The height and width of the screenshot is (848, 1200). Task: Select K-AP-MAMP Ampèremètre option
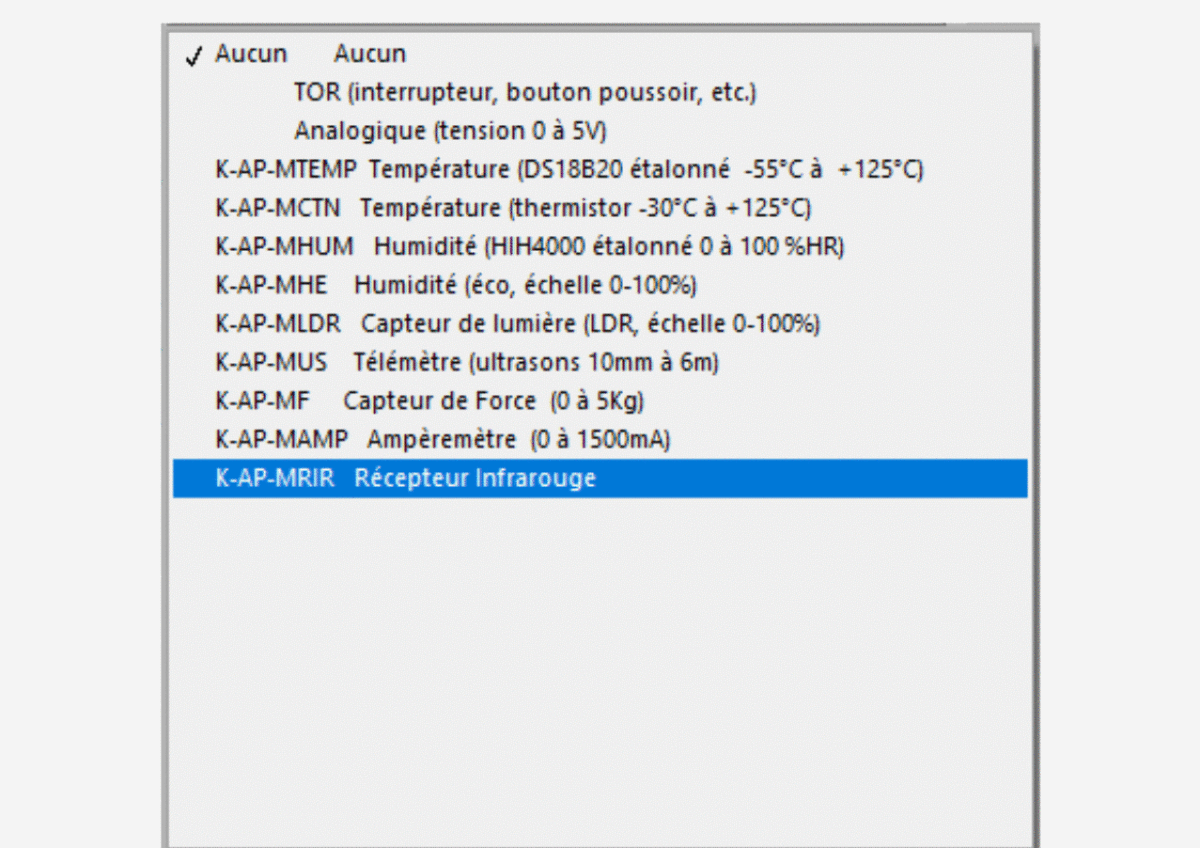tap(442, 439)
